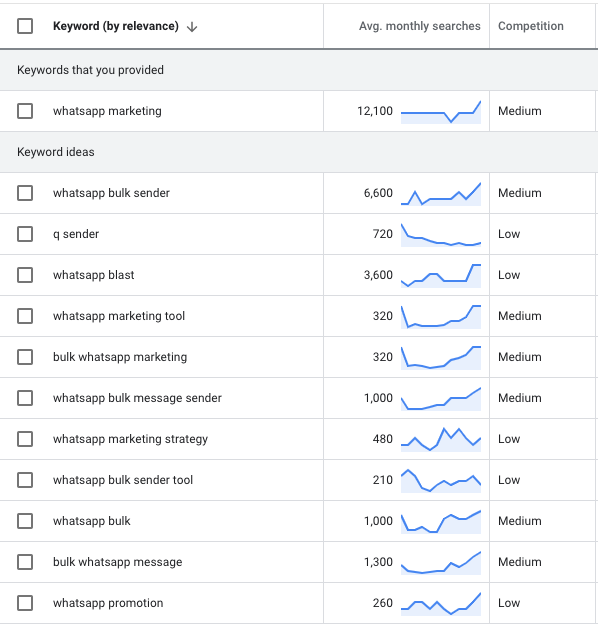Viewport: 598px width, 624px height.
Task: View the whatsapp promotion trend sparkline
Action: [x=441, y=604]
